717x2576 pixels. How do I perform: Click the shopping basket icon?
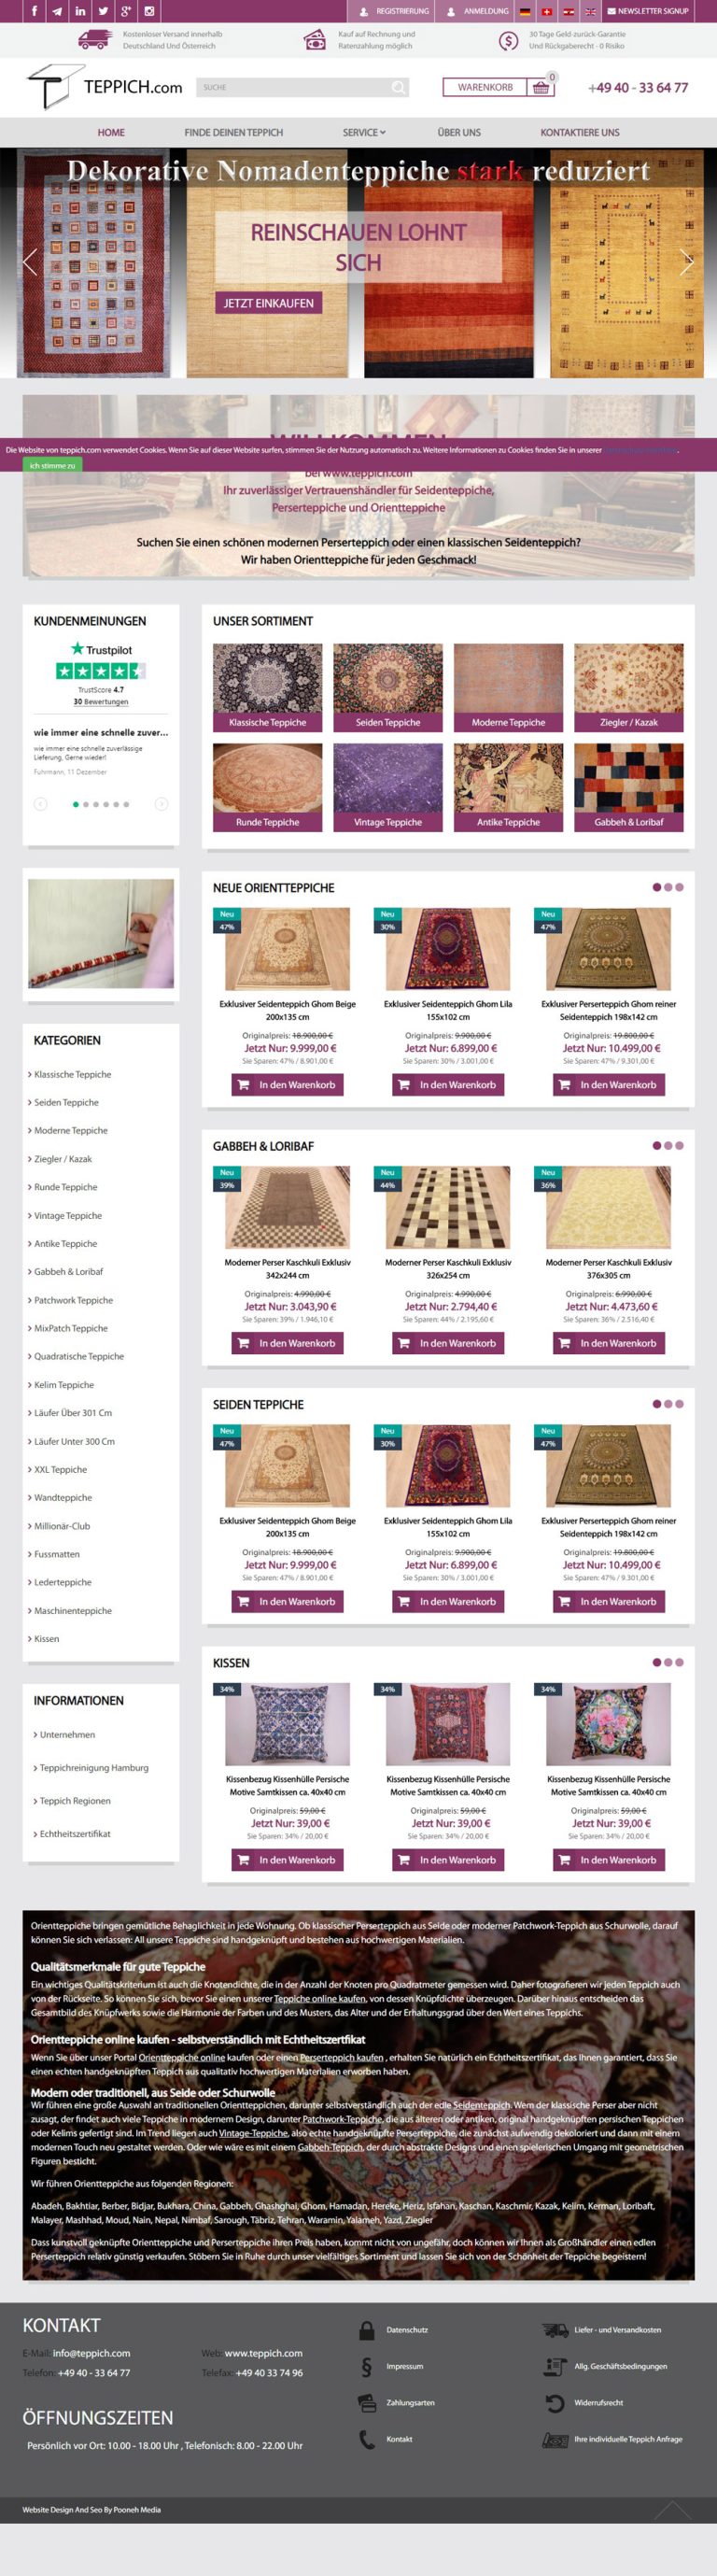point(541,88)
